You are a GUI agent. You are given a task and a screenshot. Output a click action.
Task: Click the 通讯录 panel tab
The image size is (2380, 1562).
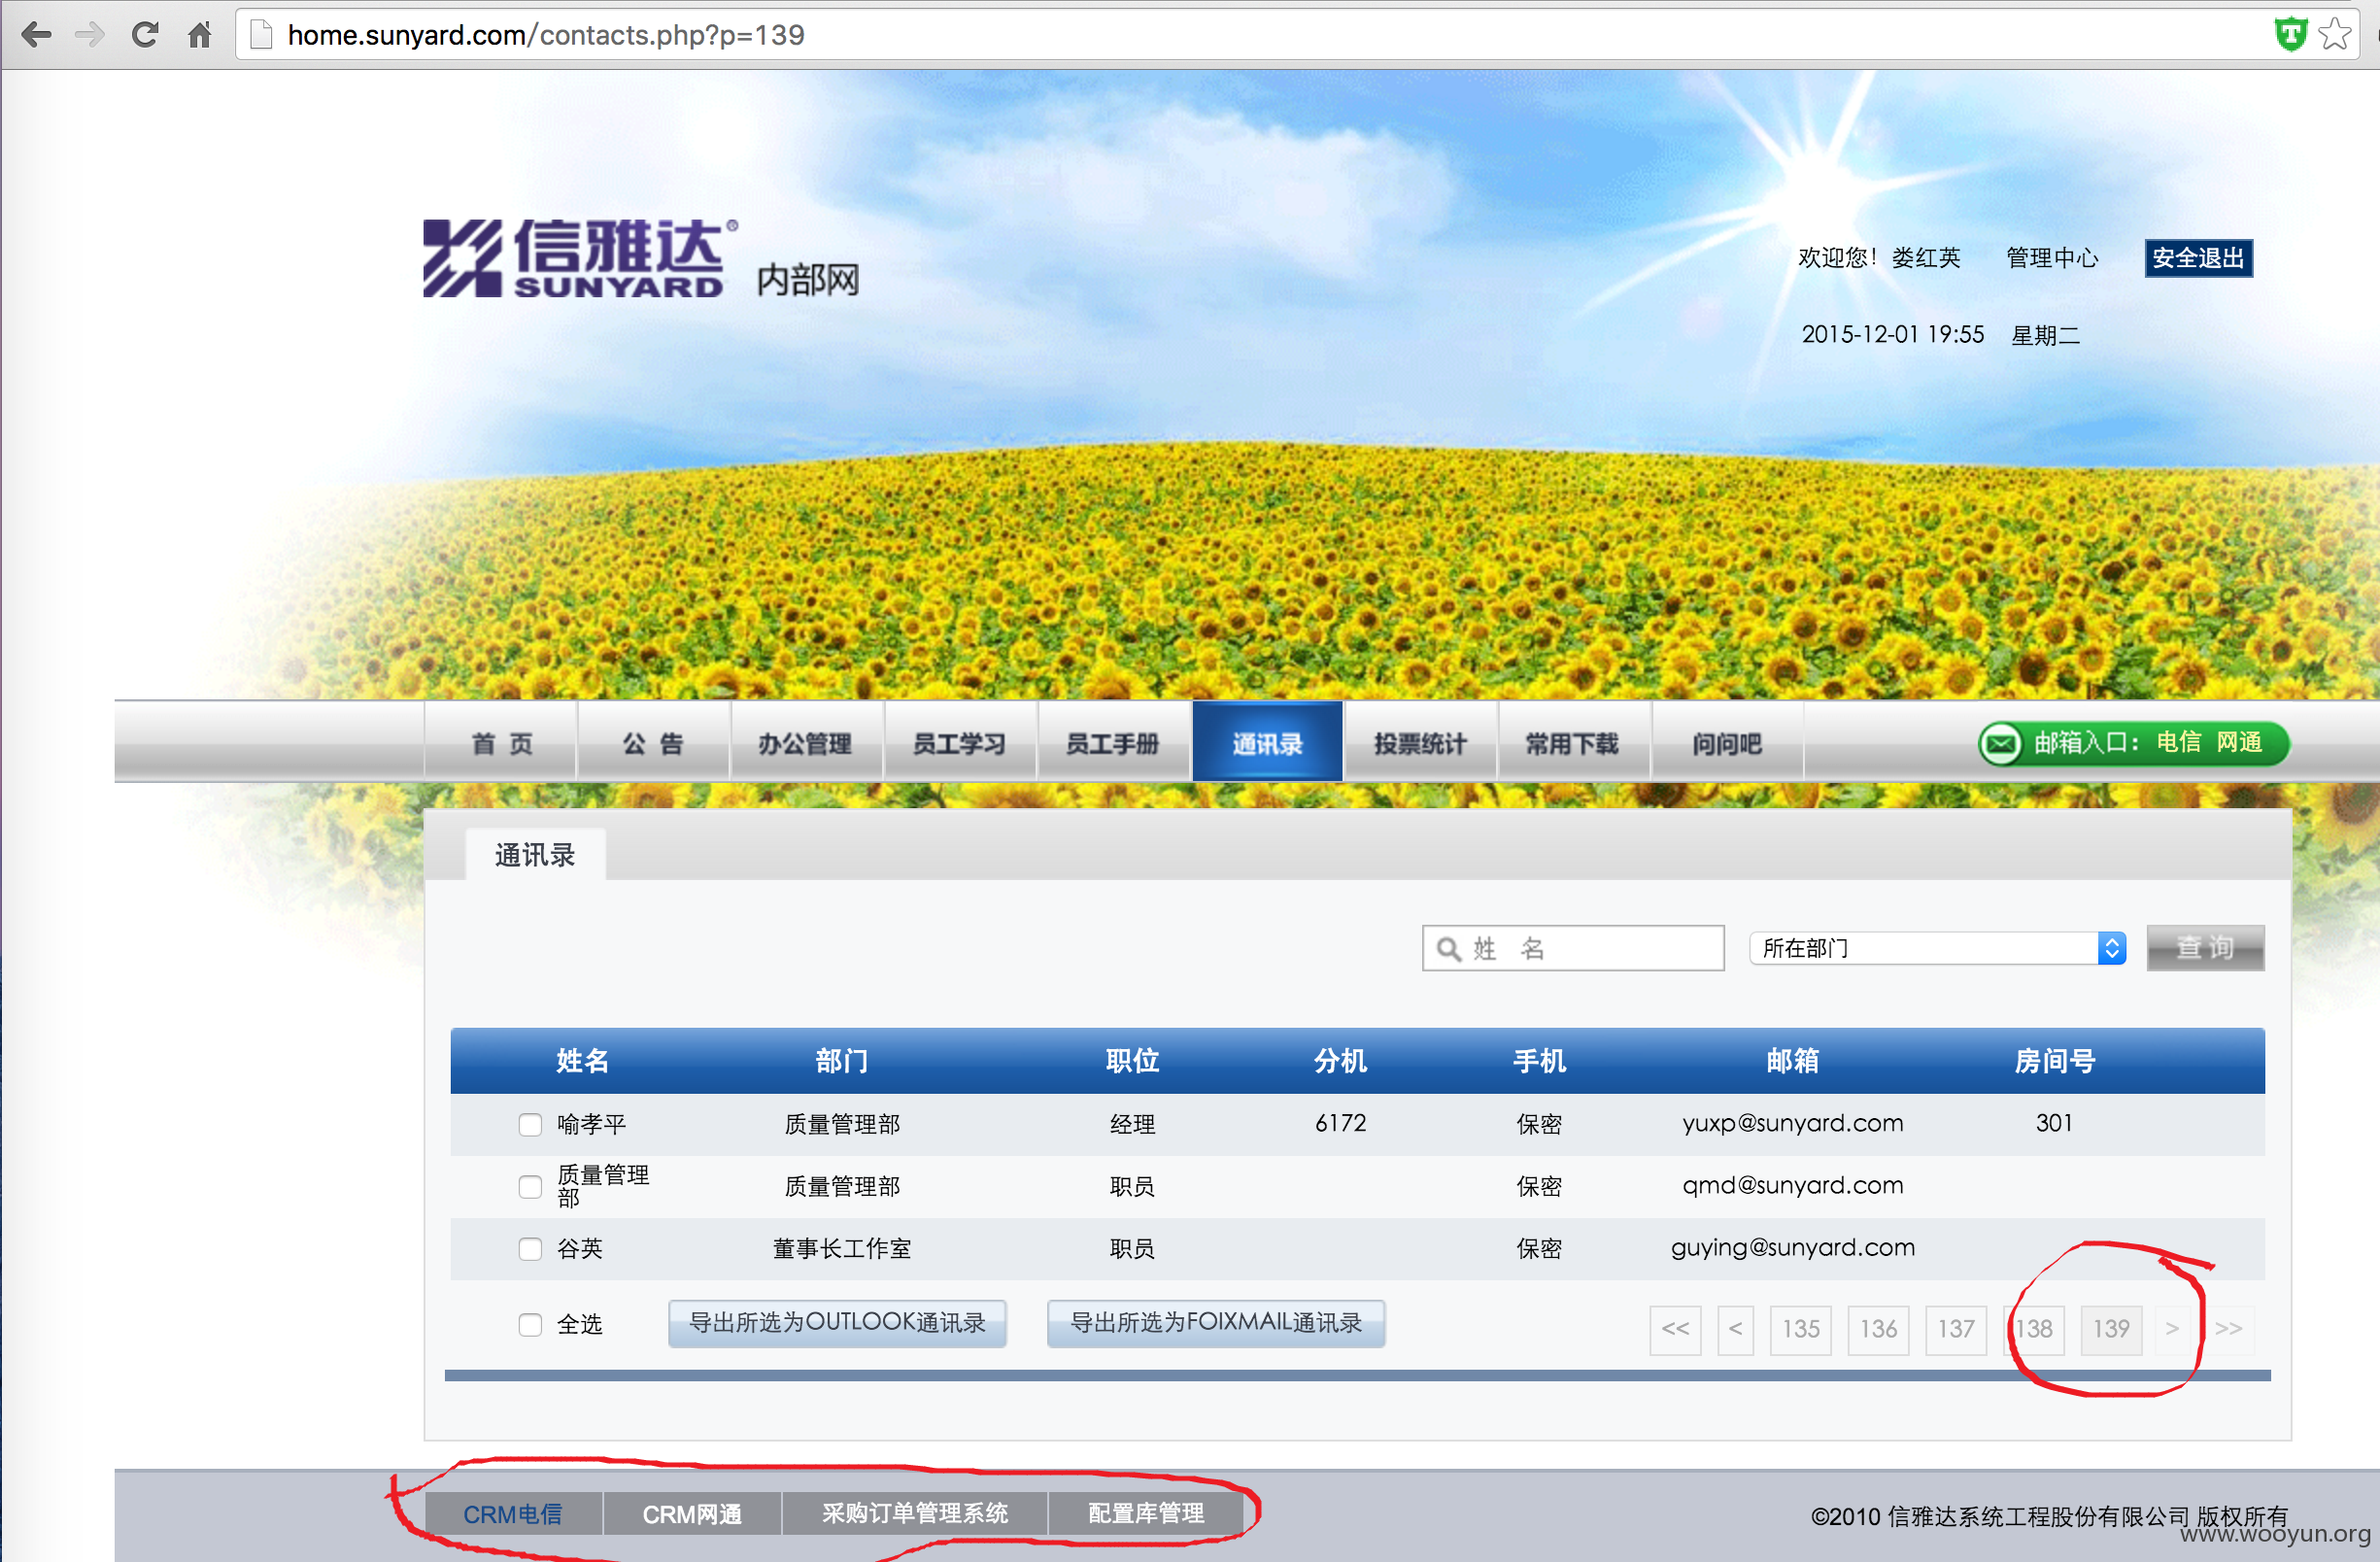[x=535, y=855]
